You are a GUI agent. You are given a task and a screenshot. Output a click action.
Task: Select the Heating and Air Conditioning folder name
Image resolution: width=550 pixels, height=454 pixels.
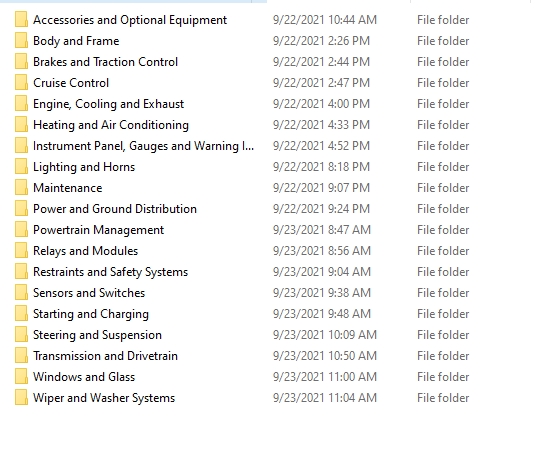click(x=111, y=125)
